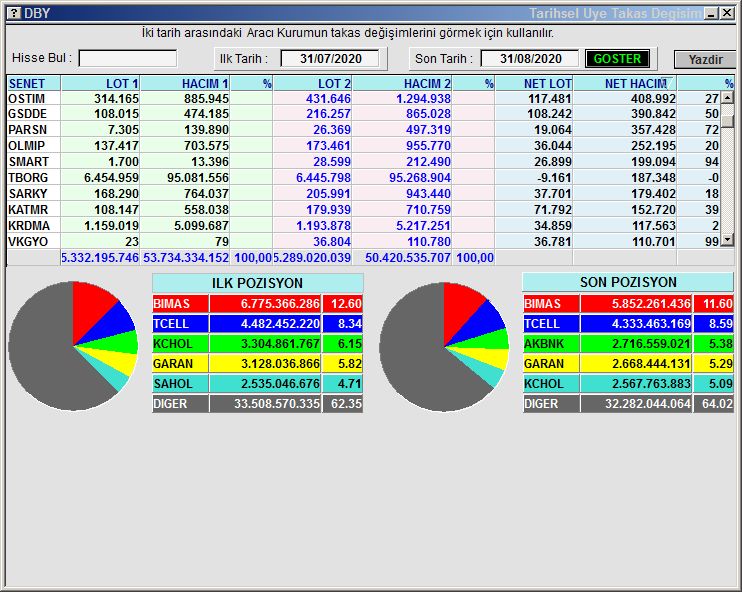This screenshot has width=742, height=592.
Task: Click cyan KCHOL swatch in SON POZISYON
Action: tap(551, 383)
